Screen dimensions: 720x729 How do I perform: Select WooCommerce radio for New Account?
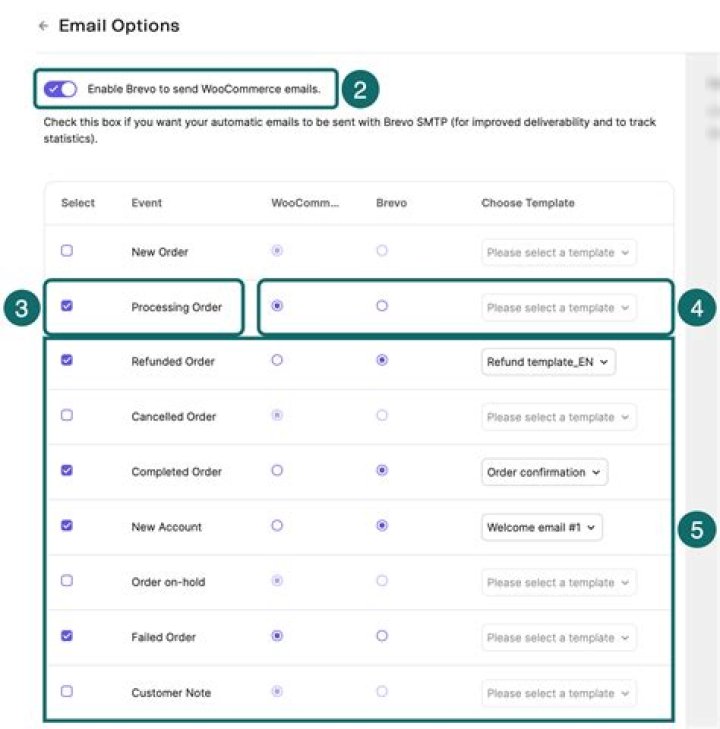point(277,526)
